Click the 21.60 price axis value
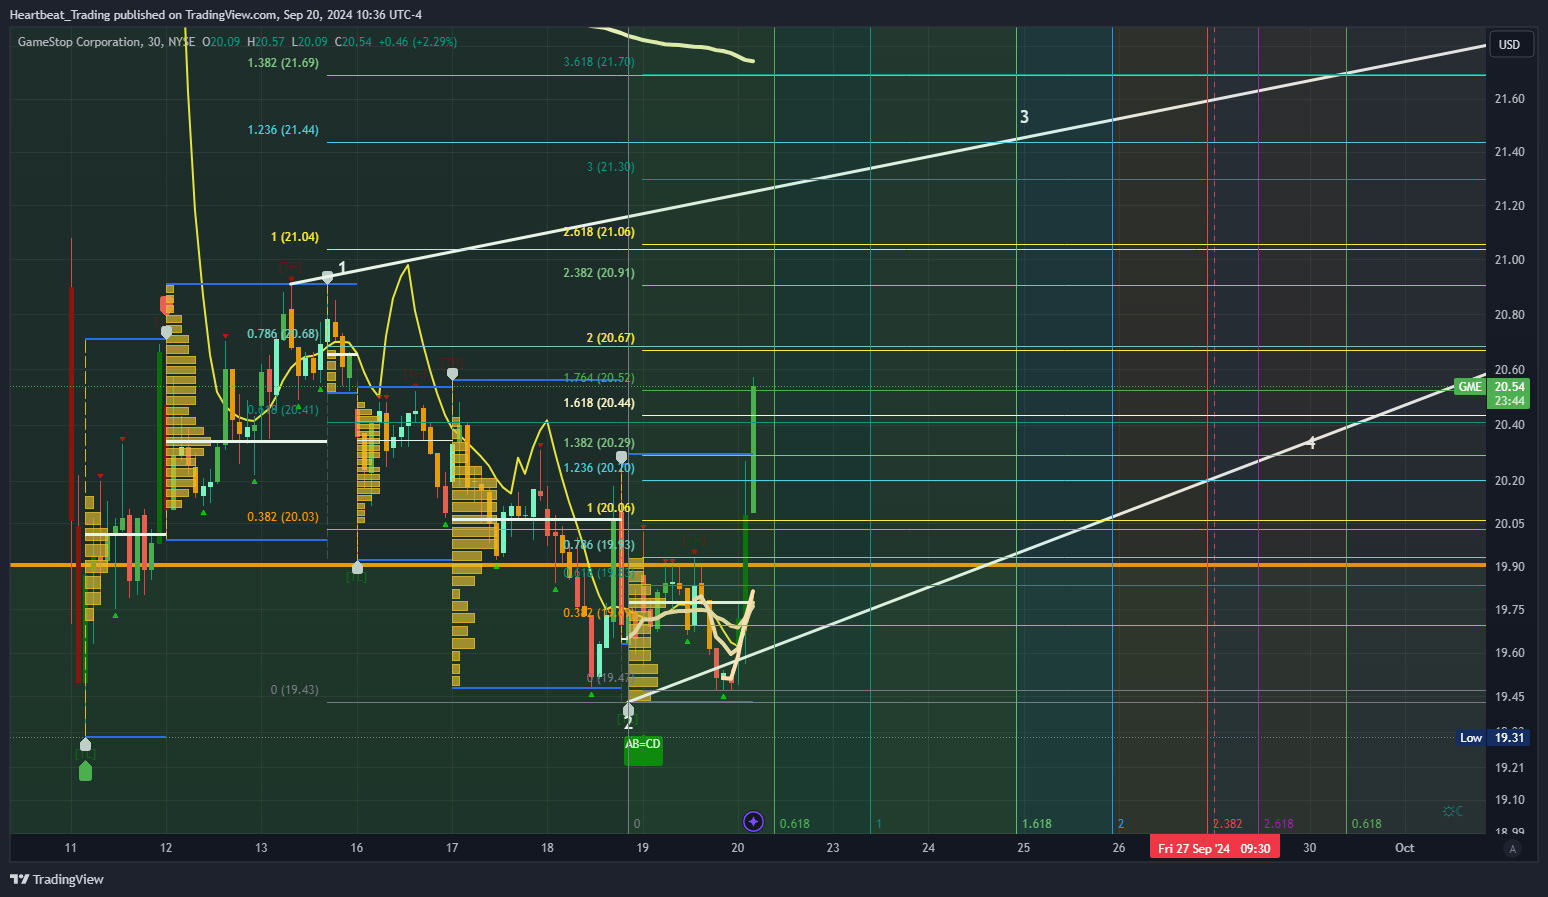This screenshot has width=1548, height=897. tap(1510, 99)
